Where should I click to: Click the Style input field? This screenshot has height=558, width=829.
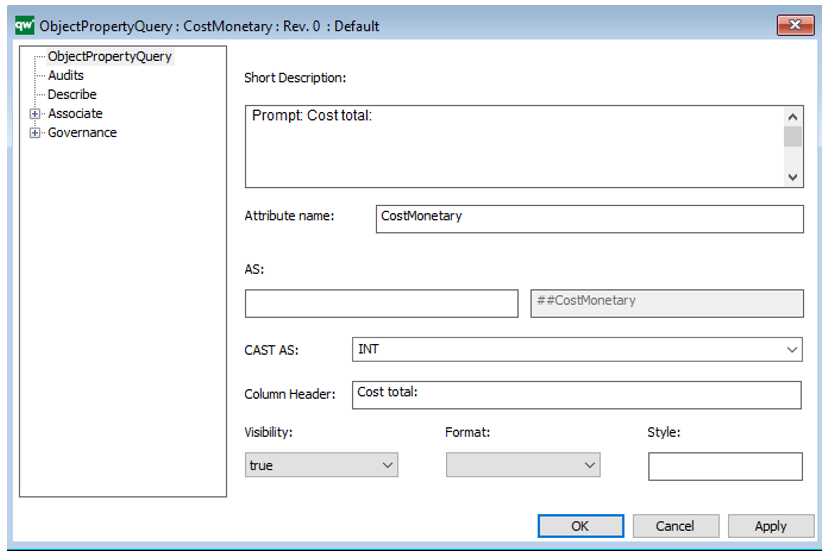724,467
